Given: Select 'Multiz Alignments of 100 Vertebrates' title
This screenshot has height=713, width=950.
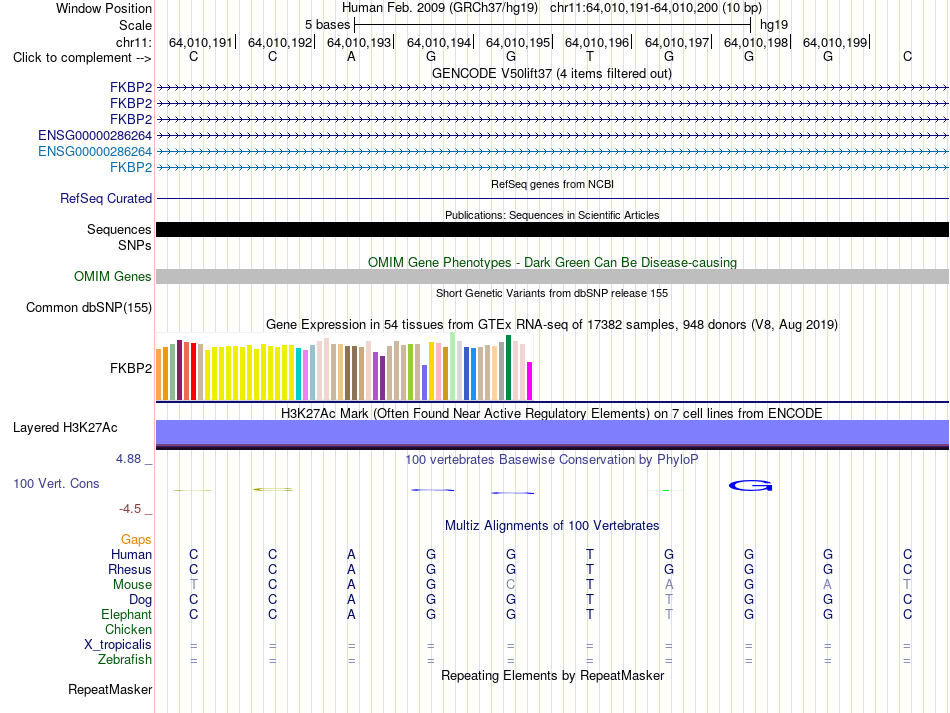Looking at the screenshot, I should point(552,525).
